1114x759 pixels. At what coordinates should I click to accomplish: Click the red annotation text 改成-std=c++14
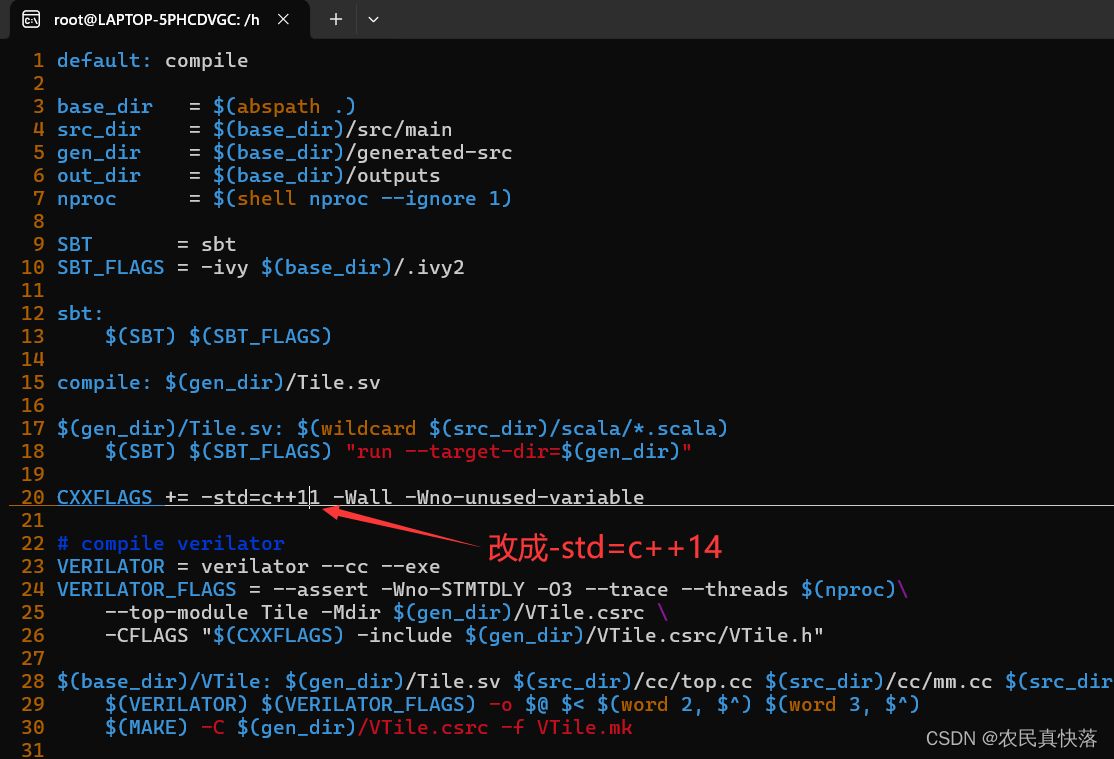tap(604, 547)
